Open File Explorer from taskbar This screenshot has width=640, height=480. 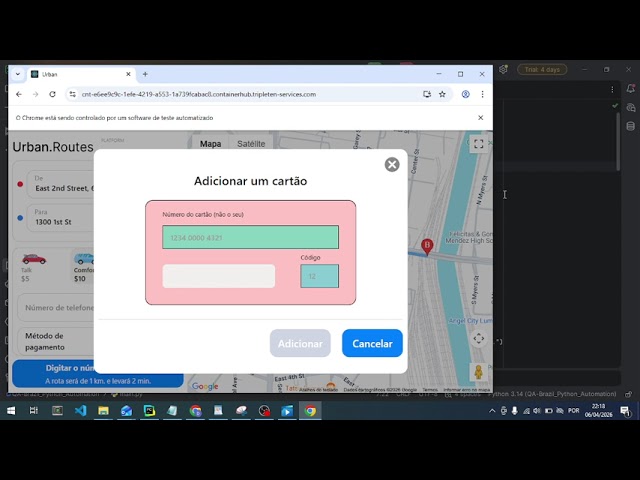click(x=103, y=411)
